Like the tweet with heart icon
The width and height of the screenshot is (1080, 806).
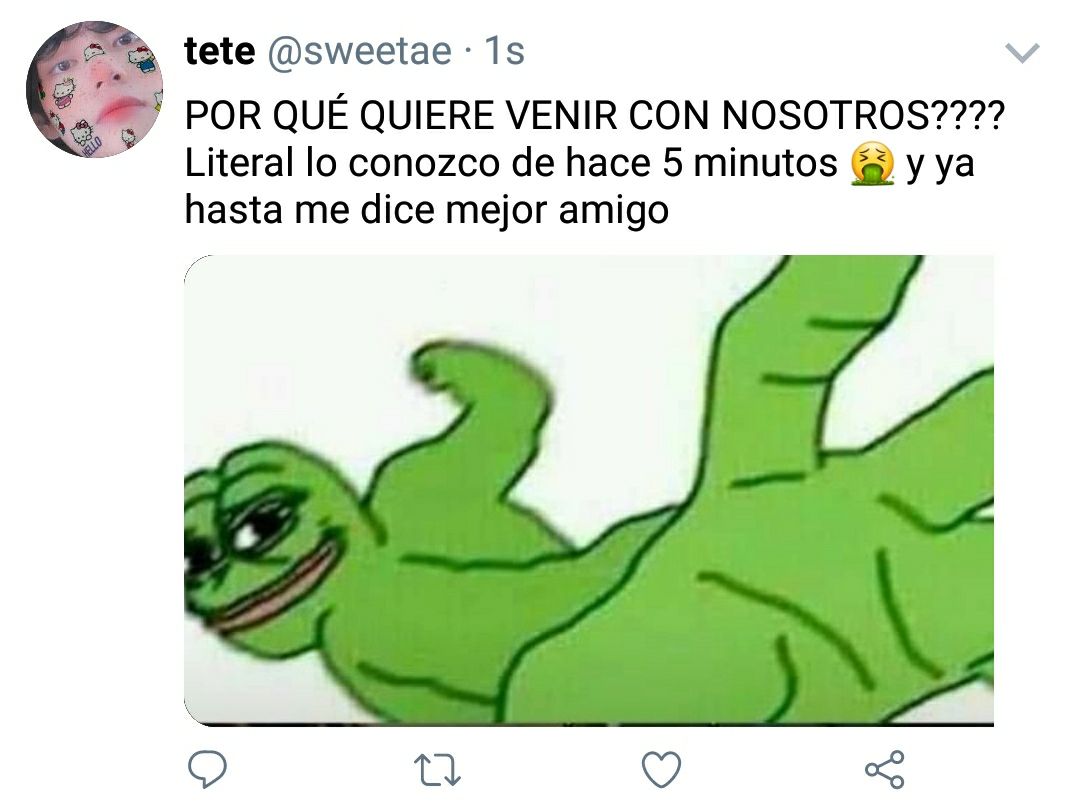(x=661, y=769)
